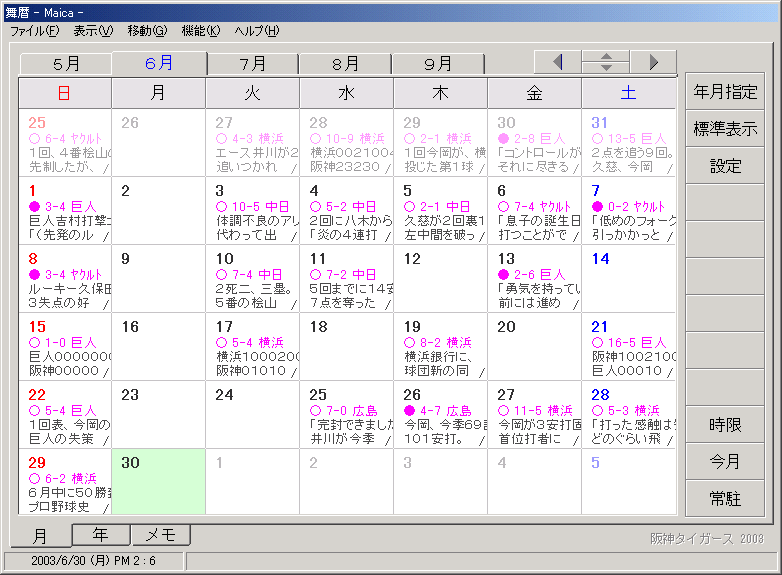Click the next month right arrow
Screen dimensions: 782x575
tap(653, 62)
